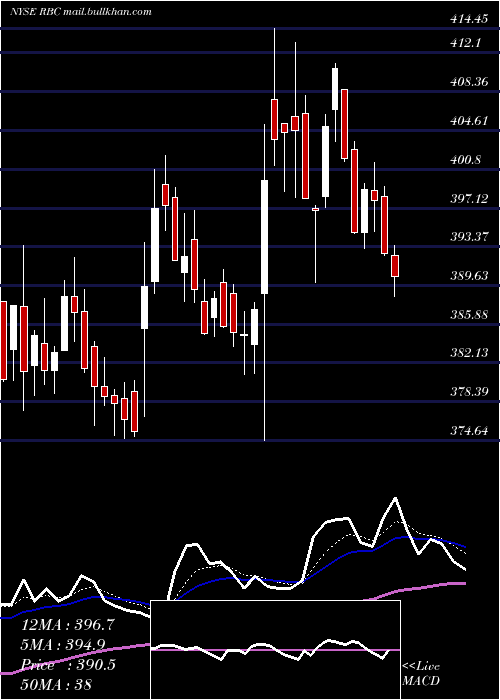Select the last red candlestick near 390
500x700 pixels.
click(395, 266)
